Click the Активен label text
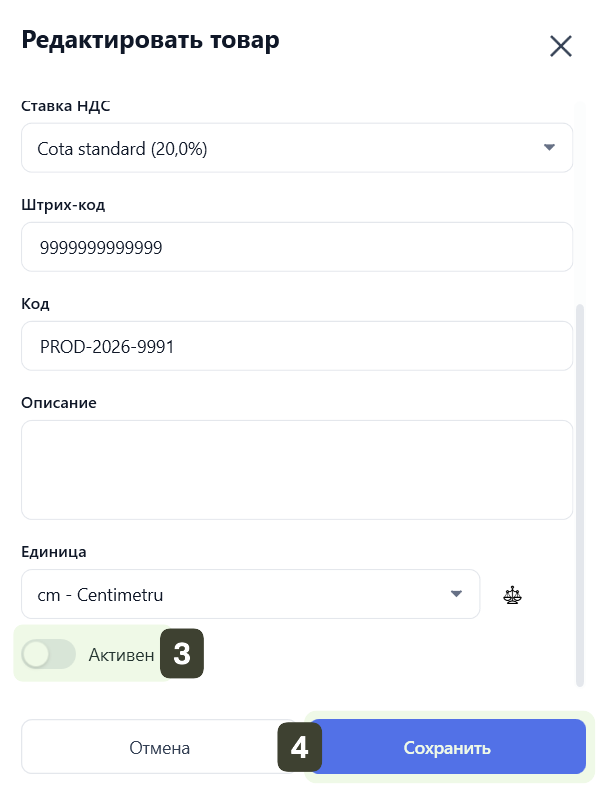Viewport: 607px width, 796px height. point(121,656)
